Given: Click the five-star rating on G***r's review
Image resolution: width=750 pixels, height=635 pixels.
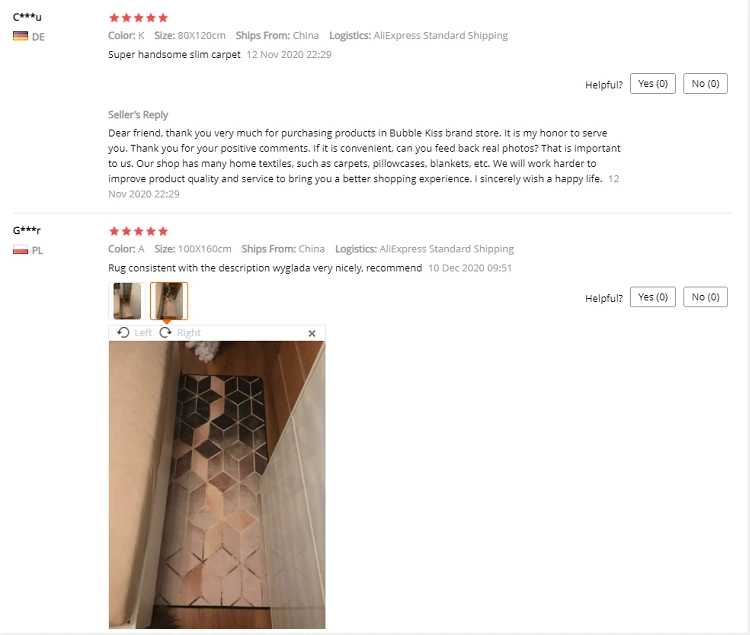Looking at the screenshot, I should point(138,231).
